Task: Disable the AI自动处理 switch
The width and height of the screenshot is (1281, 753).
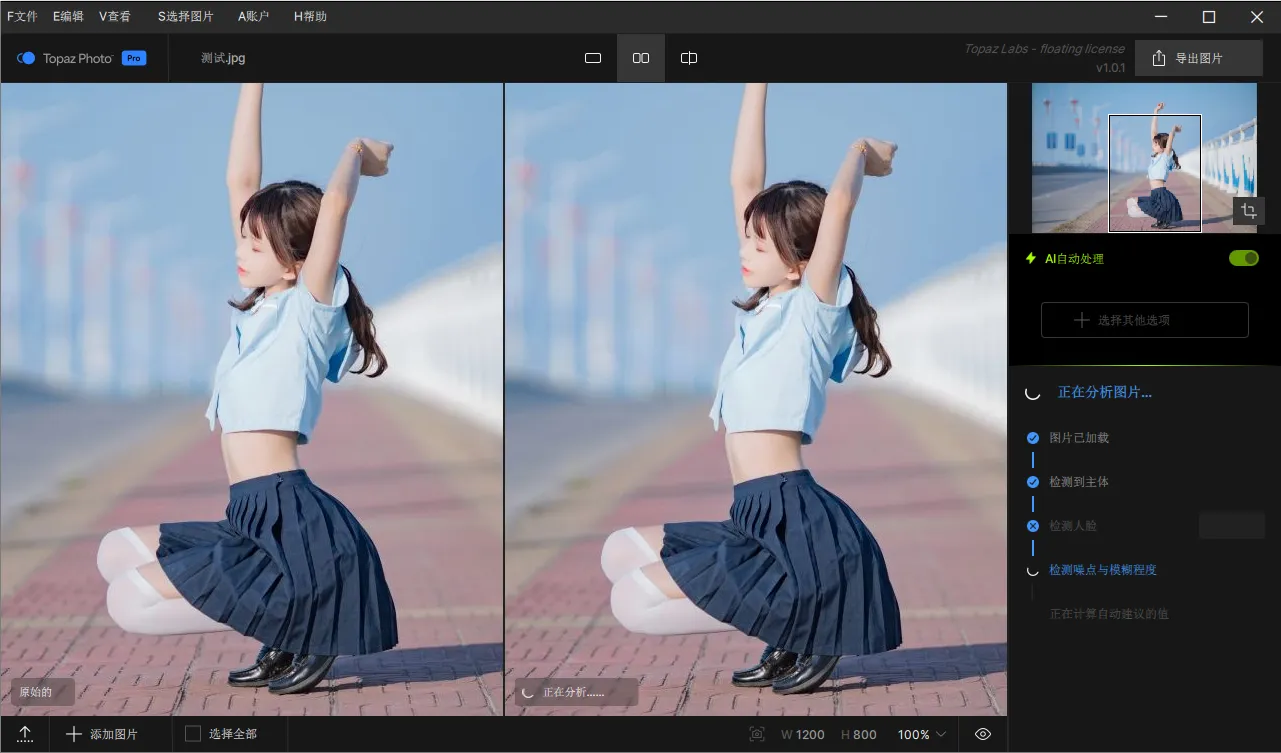Action: click(1243, 258)
